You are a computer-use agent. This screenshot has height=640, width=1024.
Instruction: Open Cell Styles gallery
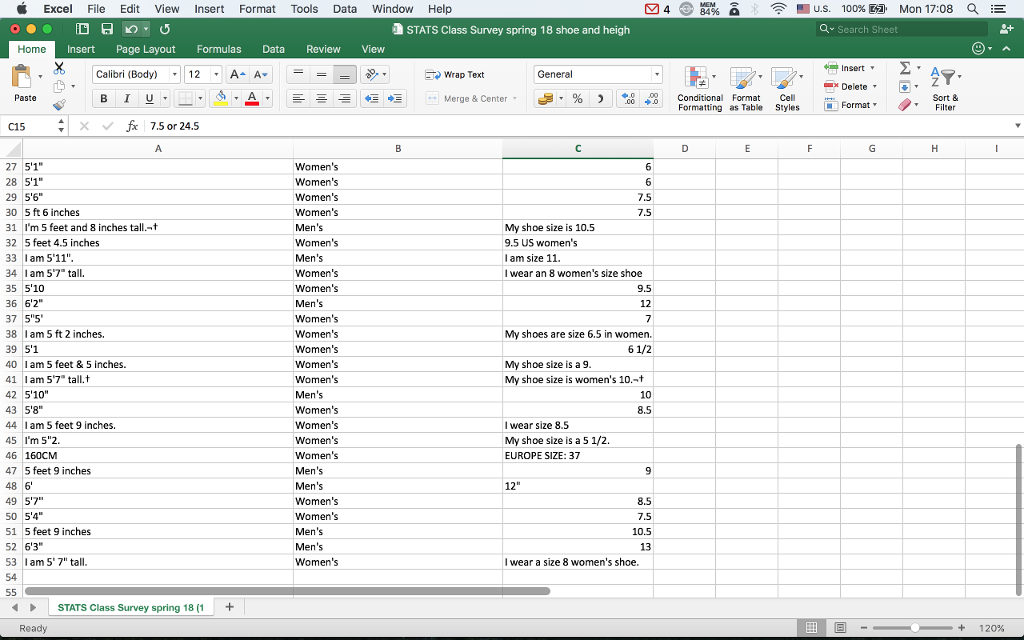coord(787,88)
